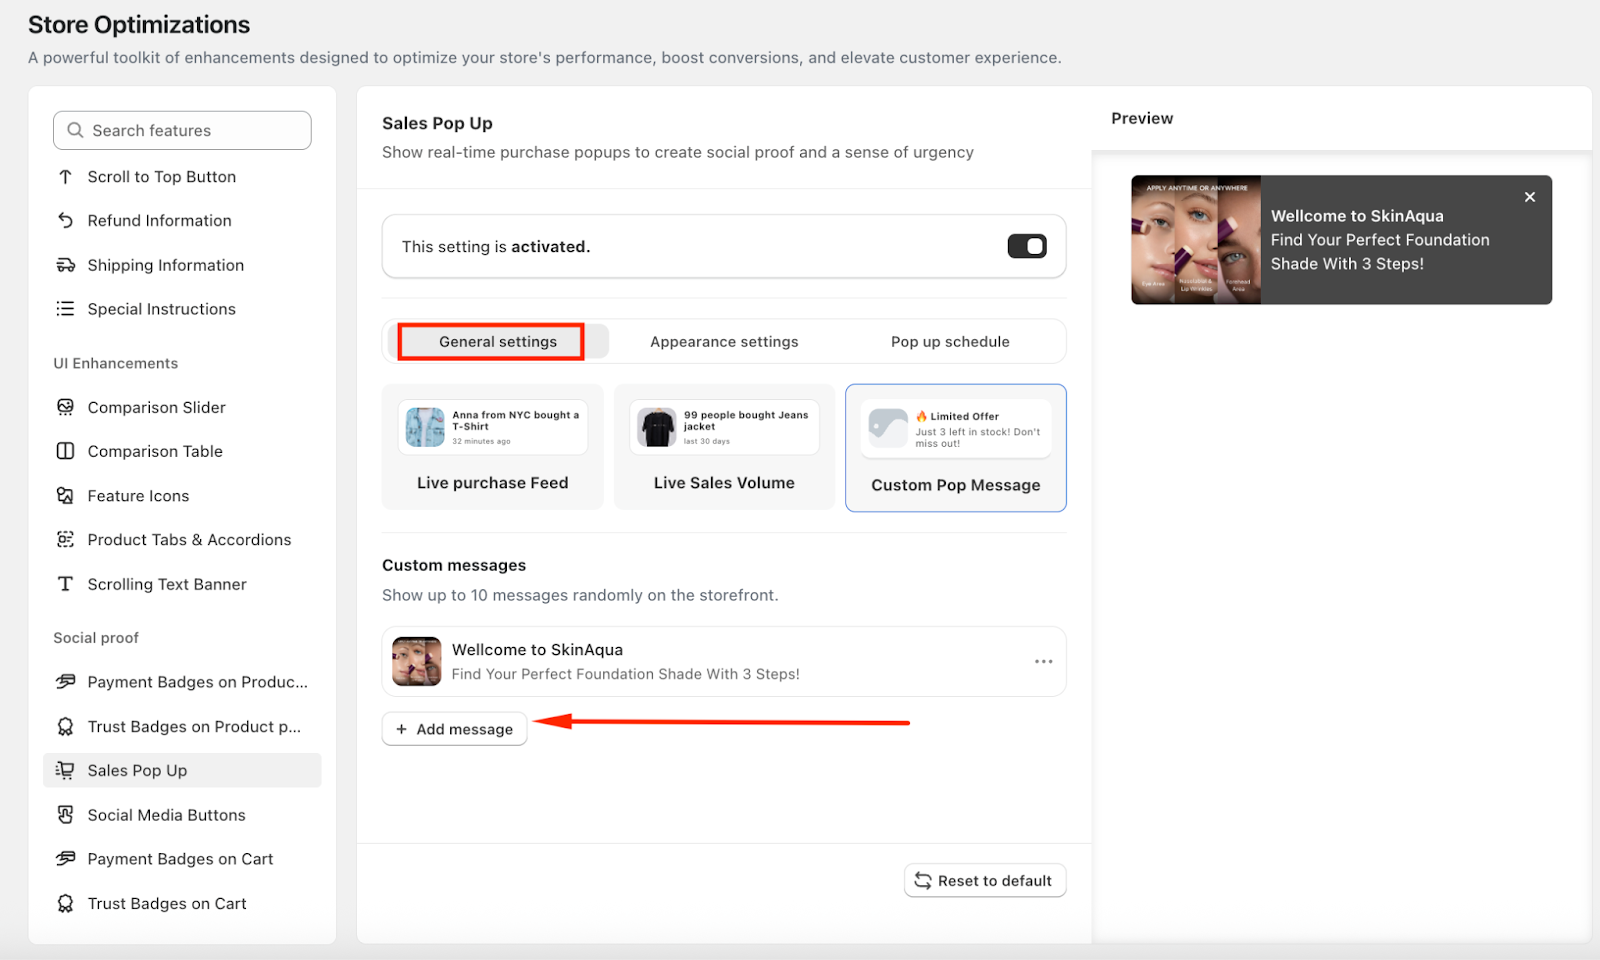Click the Comparison Table icon

pyautogui.click(x=65, y=451)
